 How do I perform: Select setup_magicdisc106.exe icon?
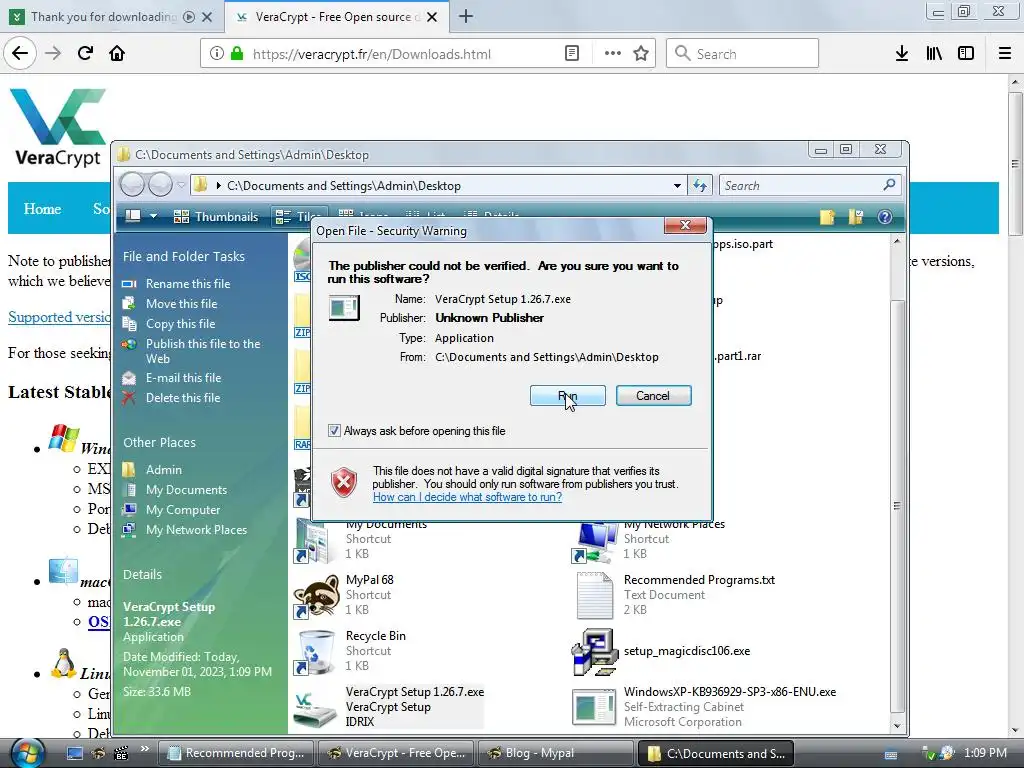(594, 652)
